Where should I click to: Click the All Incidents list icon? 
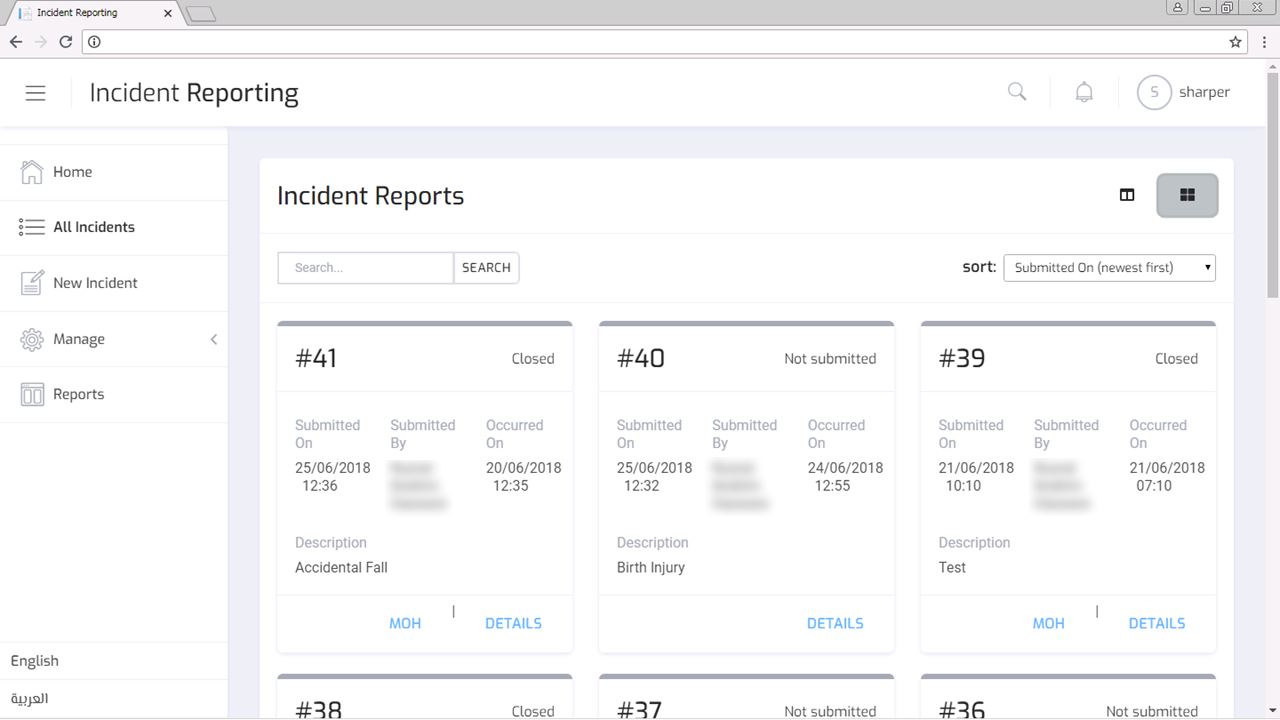tap(32, 227)
